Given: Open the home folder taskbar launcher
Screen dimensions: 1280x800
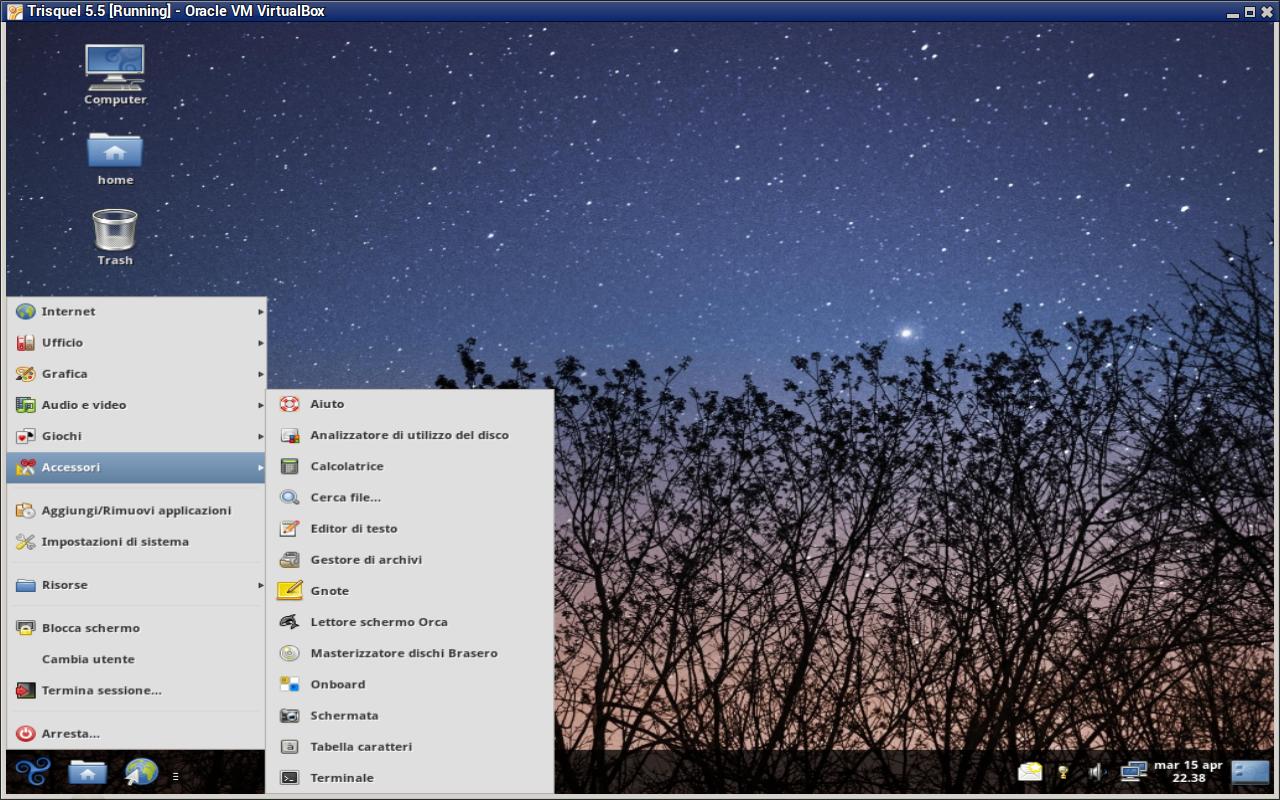Looking at the screenshot, I should (x=88, y=772).
